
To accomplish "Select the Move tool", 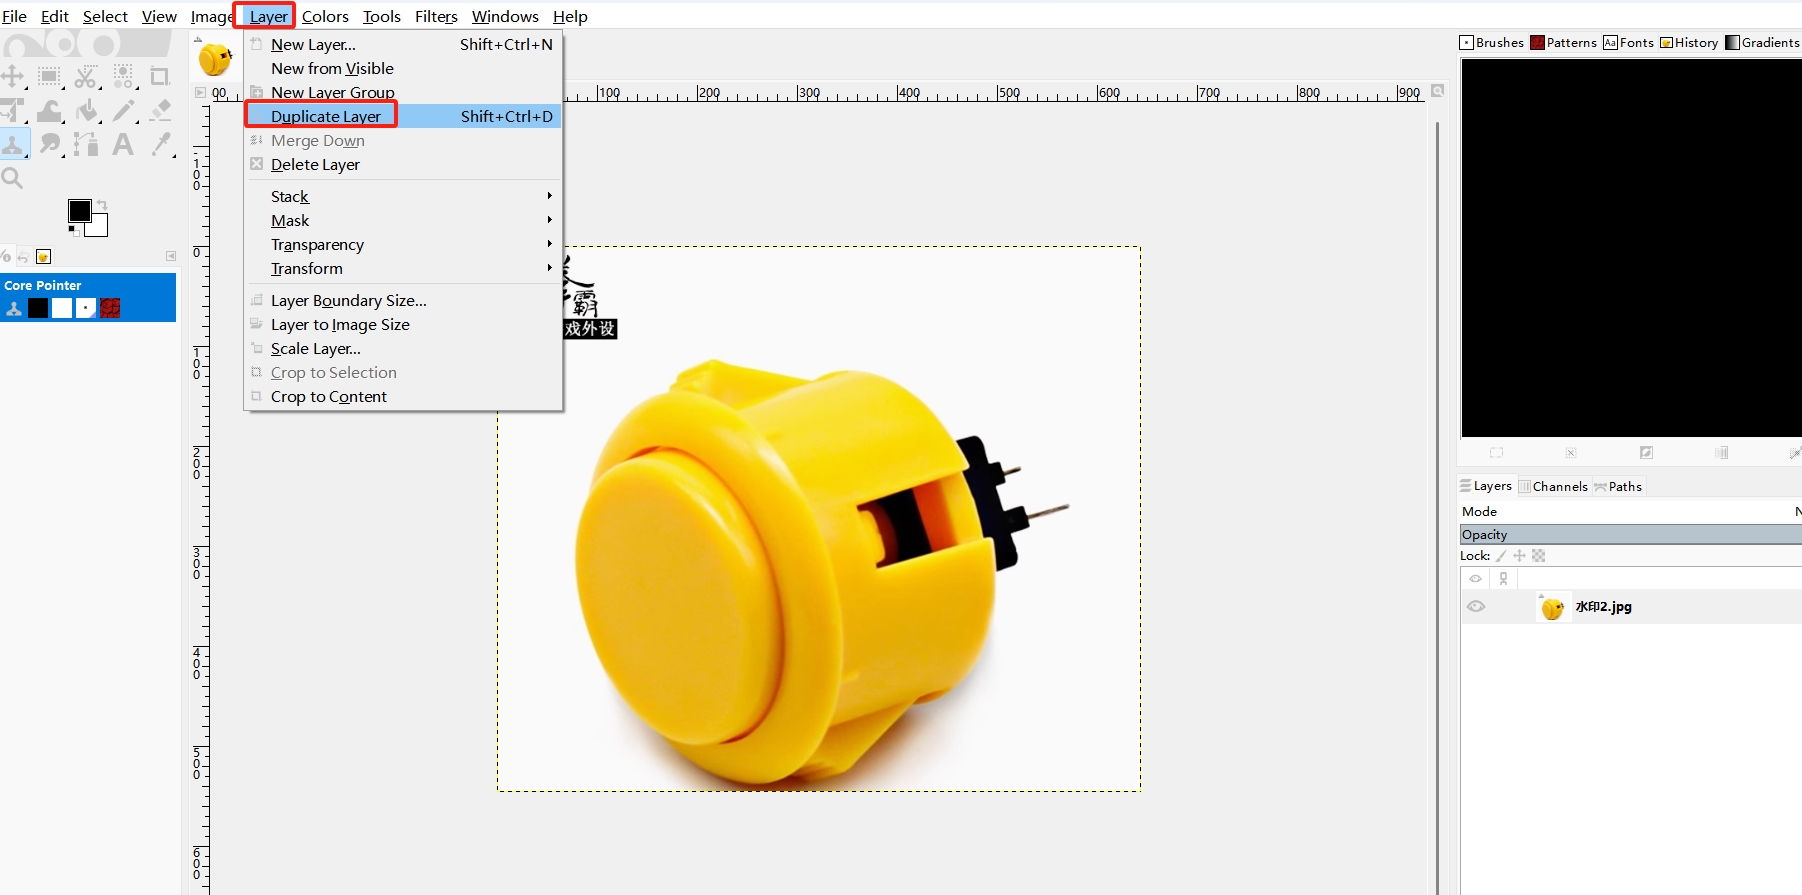I will coord(13,77).
